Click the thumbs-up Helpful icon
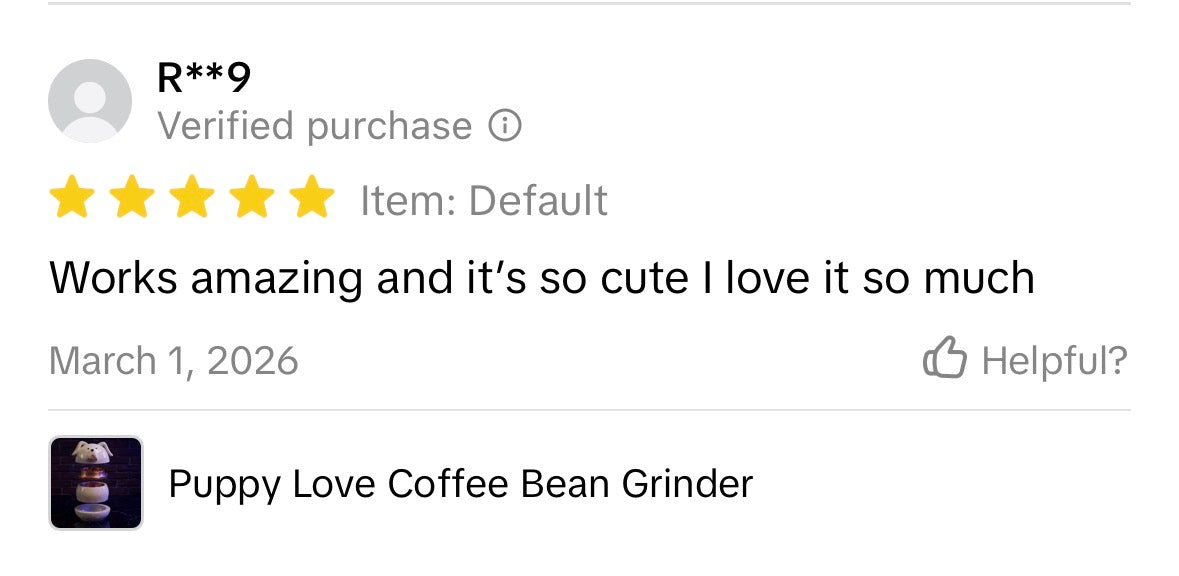The height and width of the screenshot is (576, 1179). (x=944, y=359)
